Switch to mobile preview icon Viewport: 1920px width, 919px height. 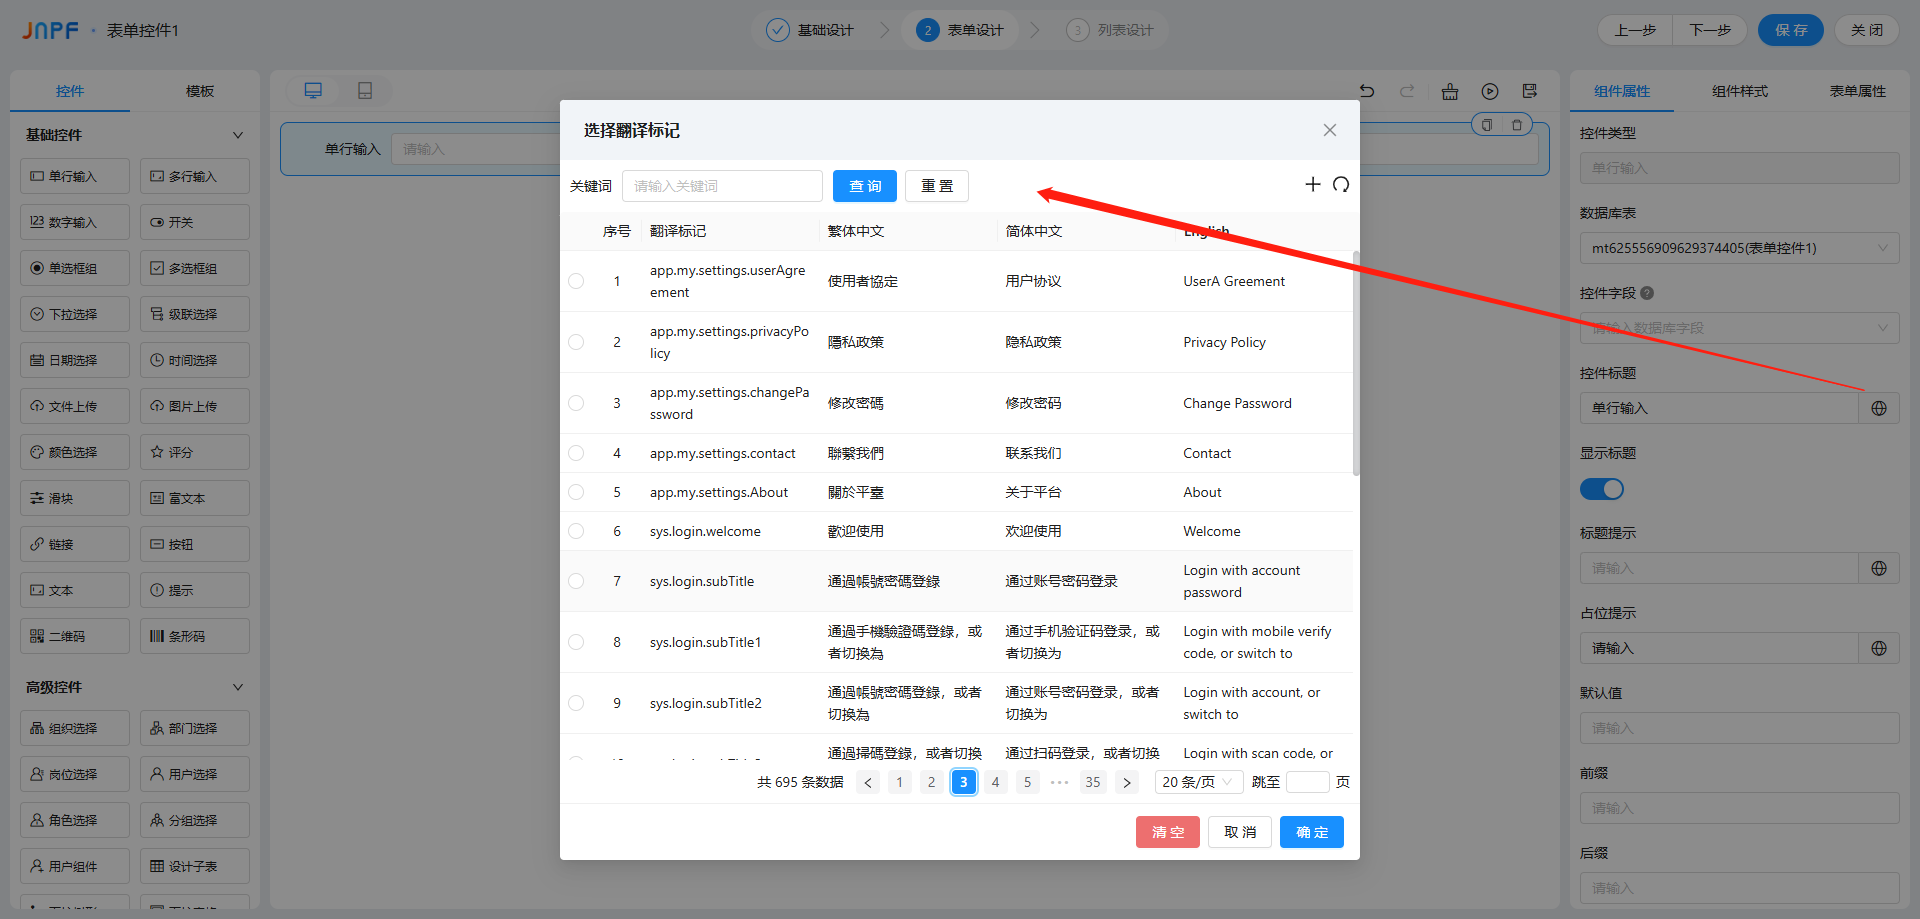click(365, 91)
